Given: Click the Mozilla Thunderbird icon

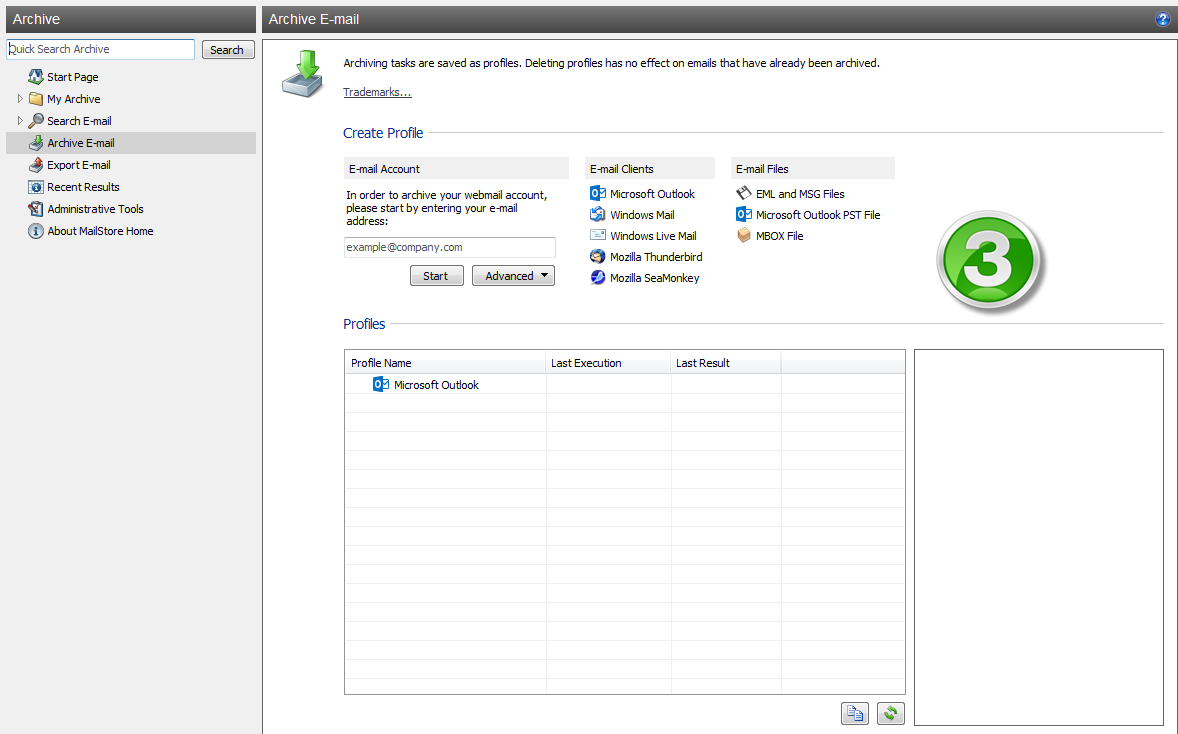Looking at the screenshot, I should 598,256.
